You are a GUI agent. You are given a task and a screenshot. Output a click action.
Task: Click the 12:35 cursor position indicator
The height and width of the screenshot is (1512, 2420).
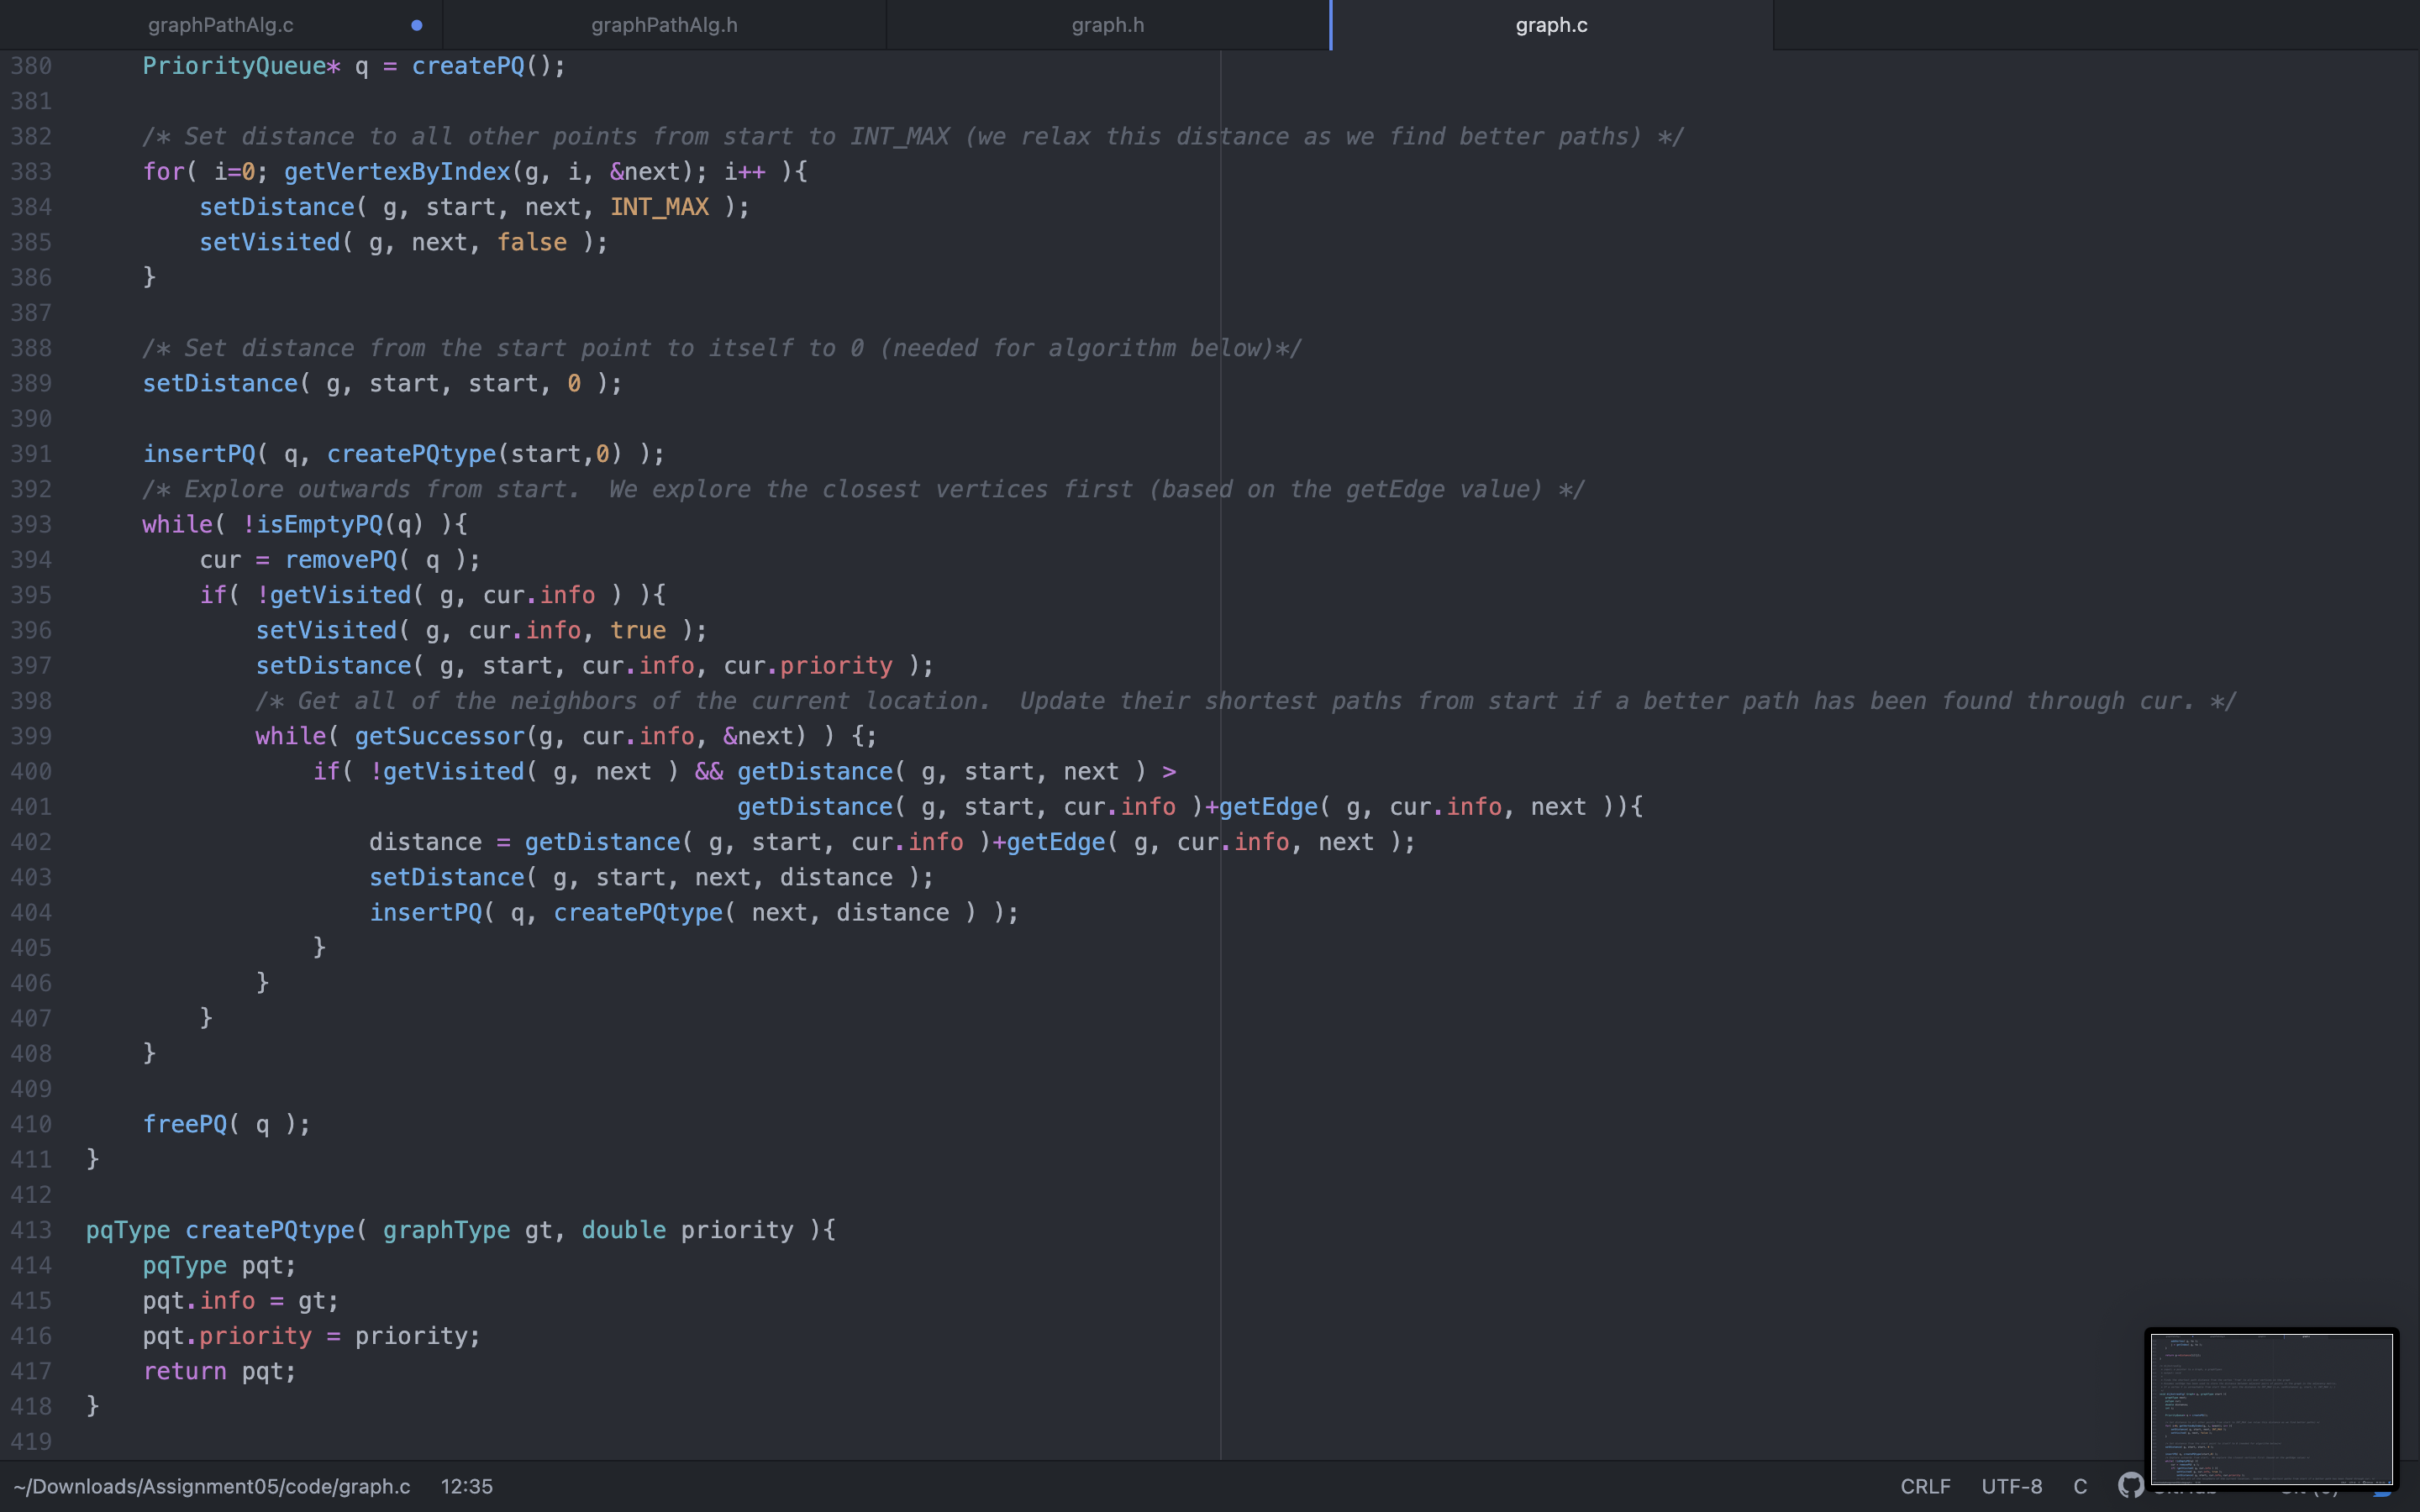click(467, 1486)
